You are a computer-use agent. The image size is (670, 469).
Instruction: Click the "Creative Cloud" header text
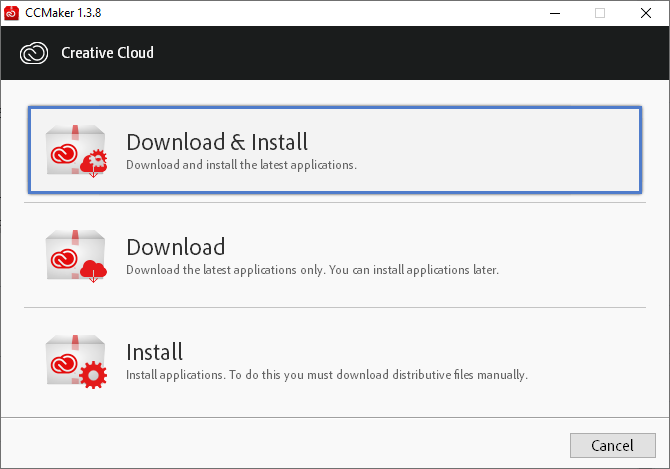point(107,53)
